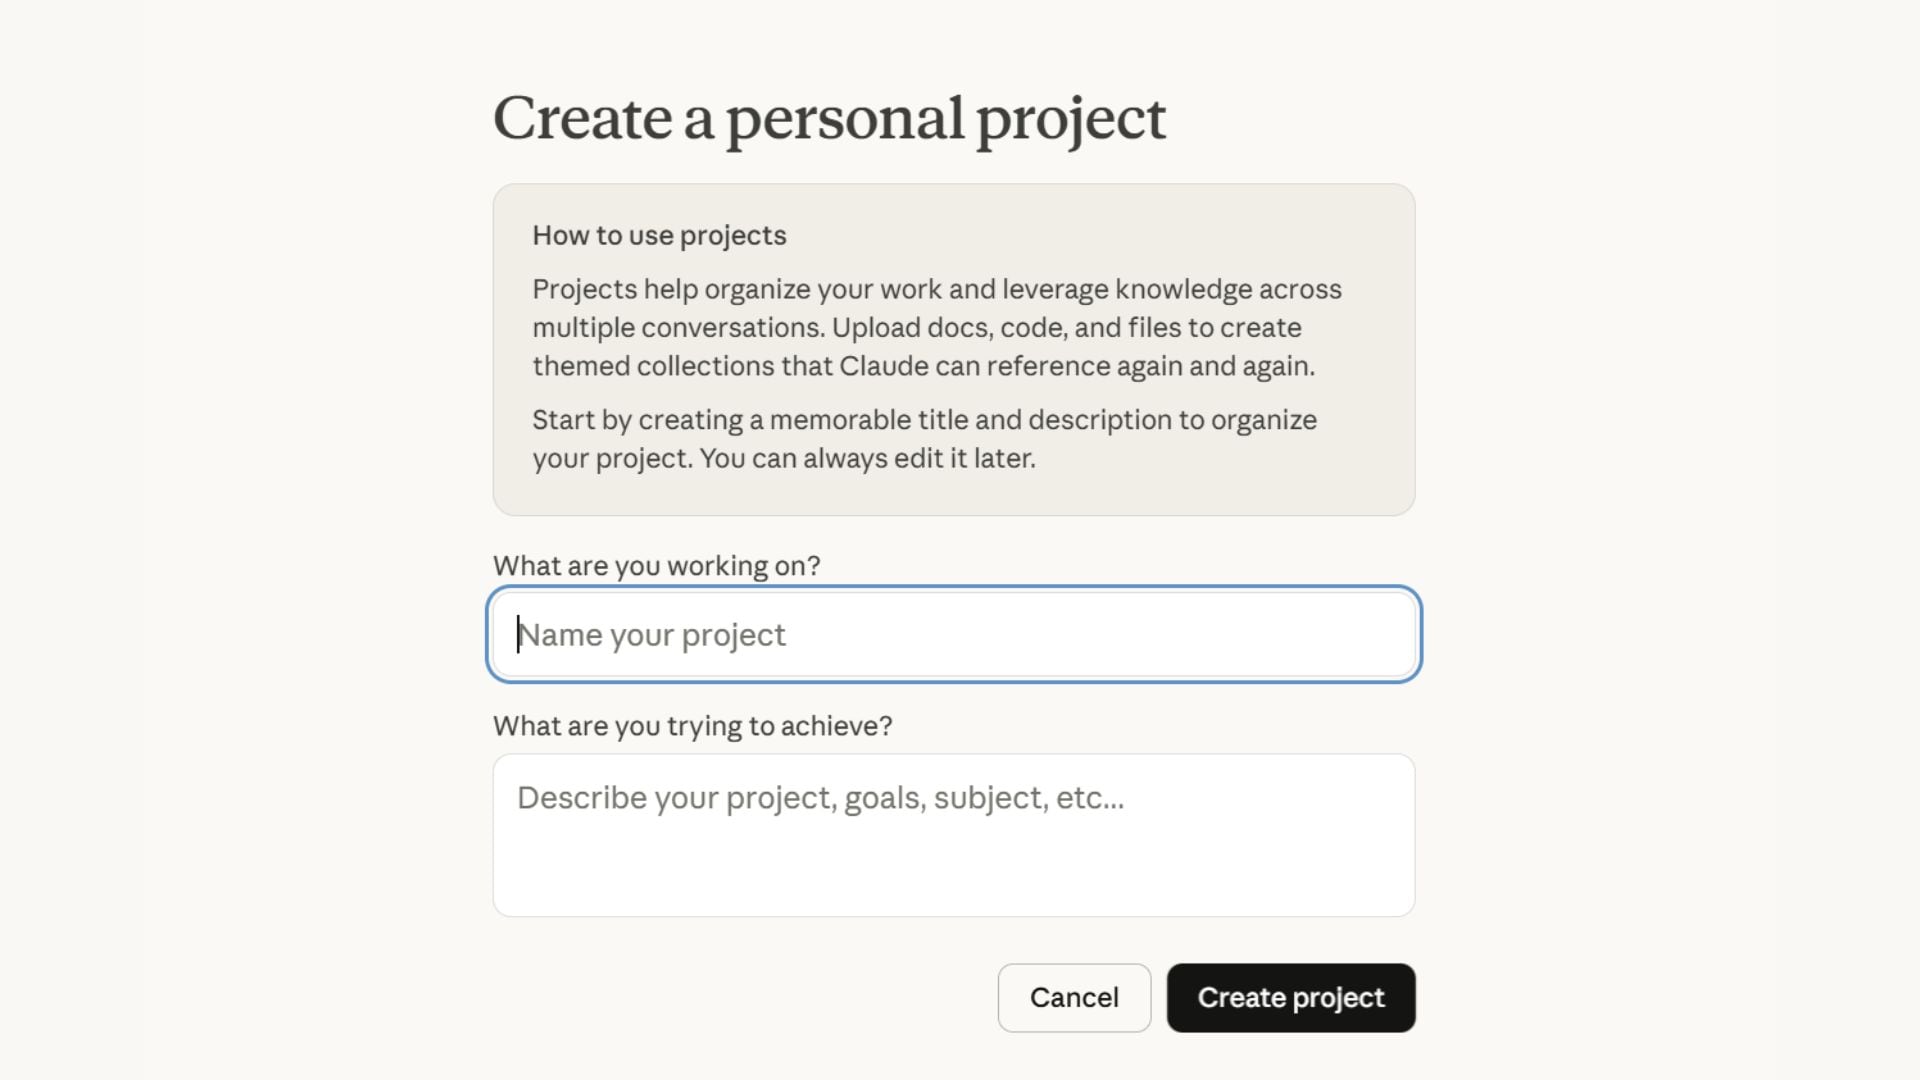The width and height of the screenshot is (1920, 1080).
Task: Select the placeholder text Describe your project
Action: (820, 797)
